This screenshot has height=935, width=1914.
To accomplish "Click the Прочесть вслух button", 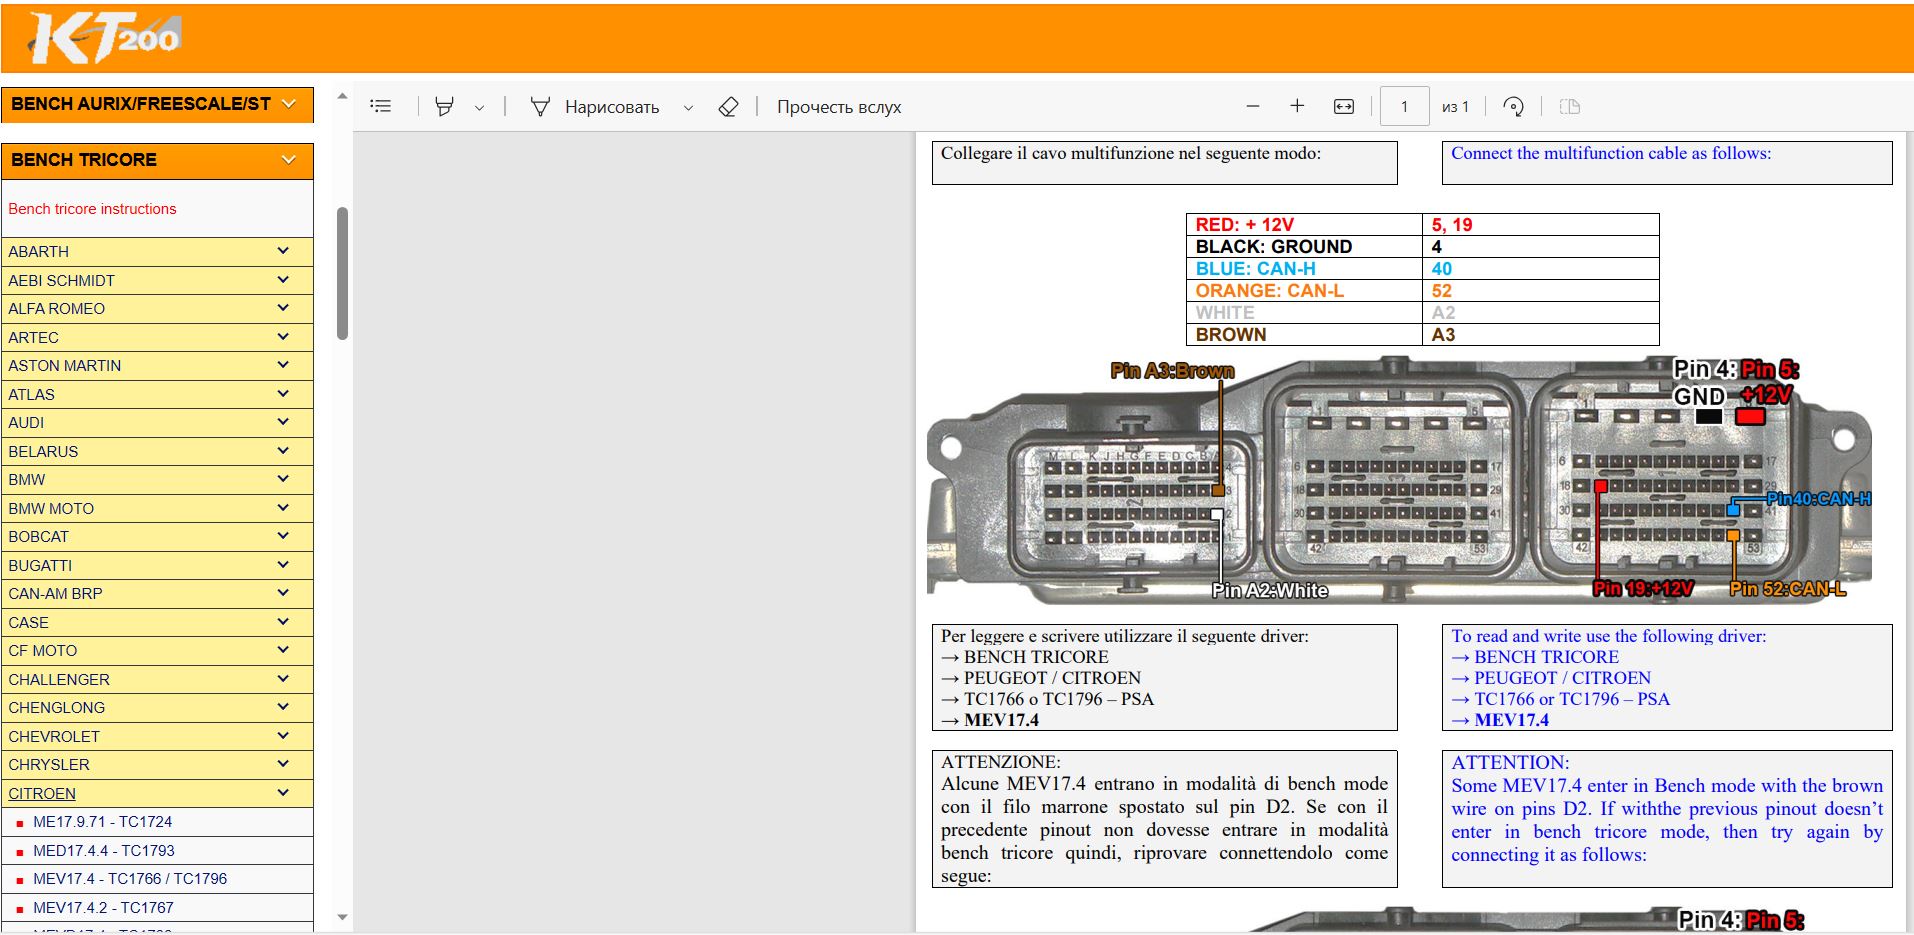I will tap(838, 107).
